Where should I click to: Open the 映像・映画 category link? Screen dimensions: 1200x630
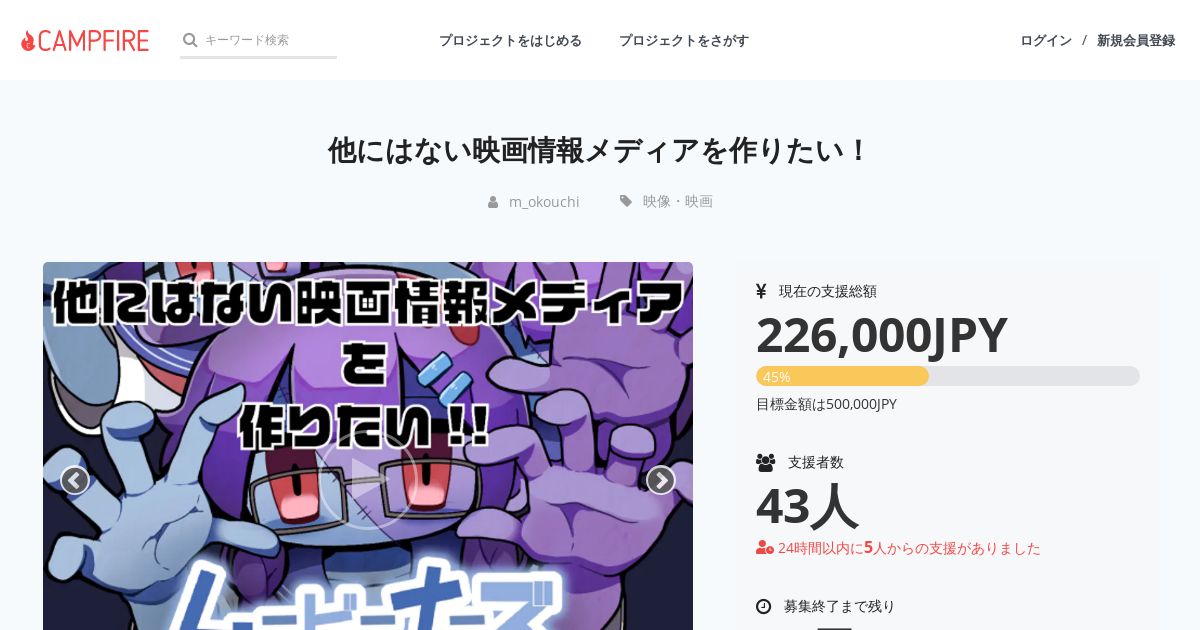tap(678, 201)
